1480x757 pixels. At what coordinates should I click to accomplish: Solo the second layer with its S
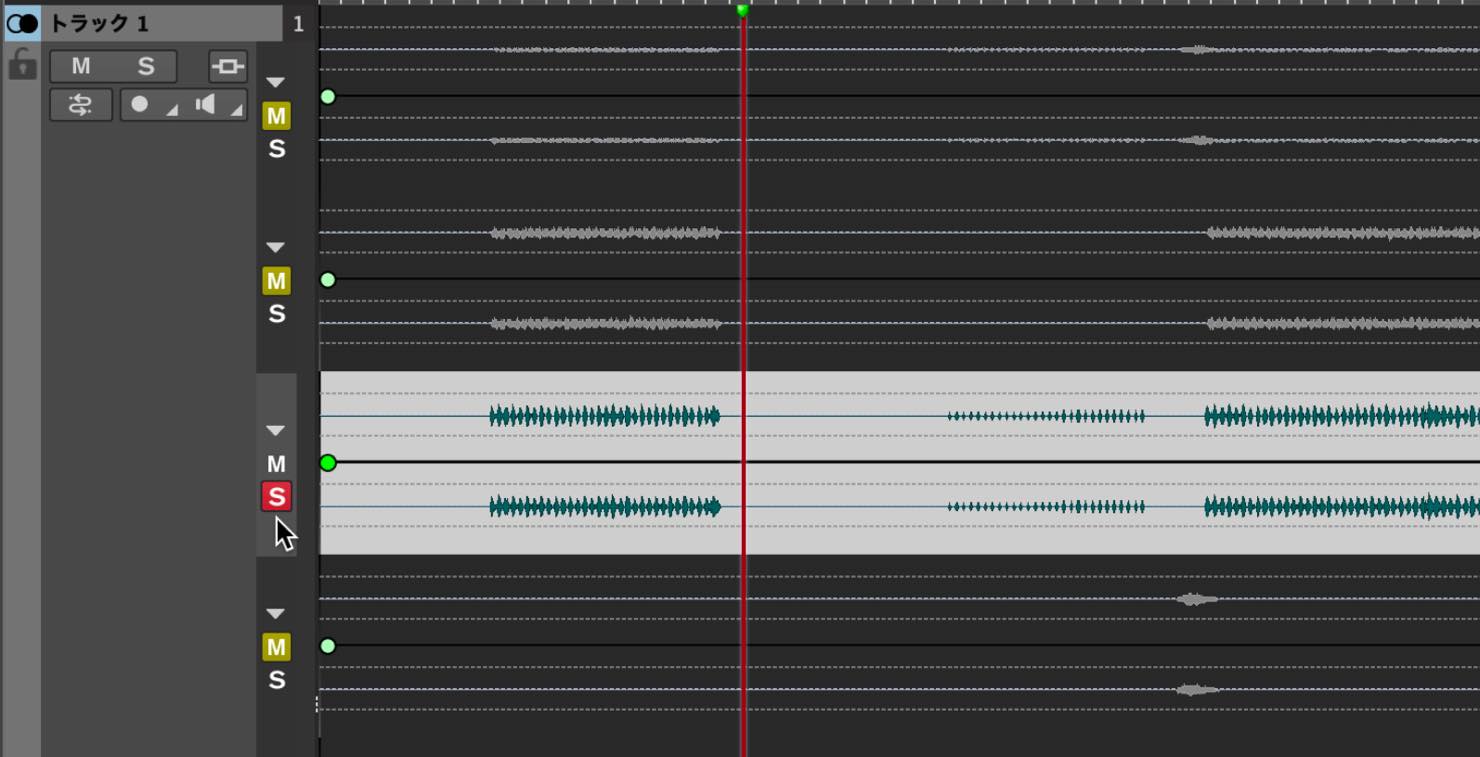(277, 314)
